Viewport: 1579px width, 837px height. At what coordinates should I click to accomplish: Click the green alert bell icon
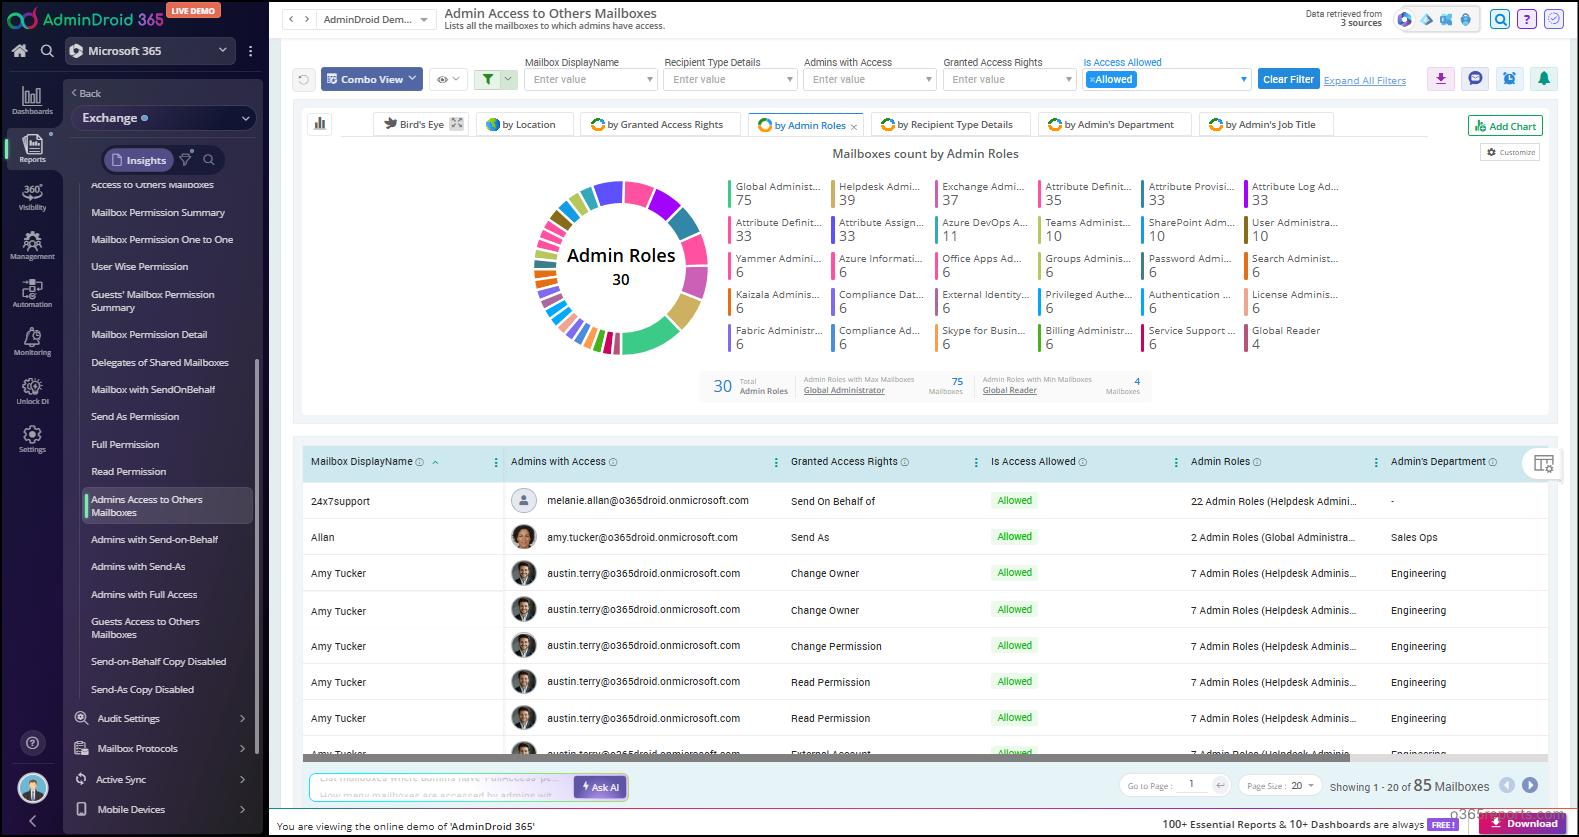[1544, 79]
